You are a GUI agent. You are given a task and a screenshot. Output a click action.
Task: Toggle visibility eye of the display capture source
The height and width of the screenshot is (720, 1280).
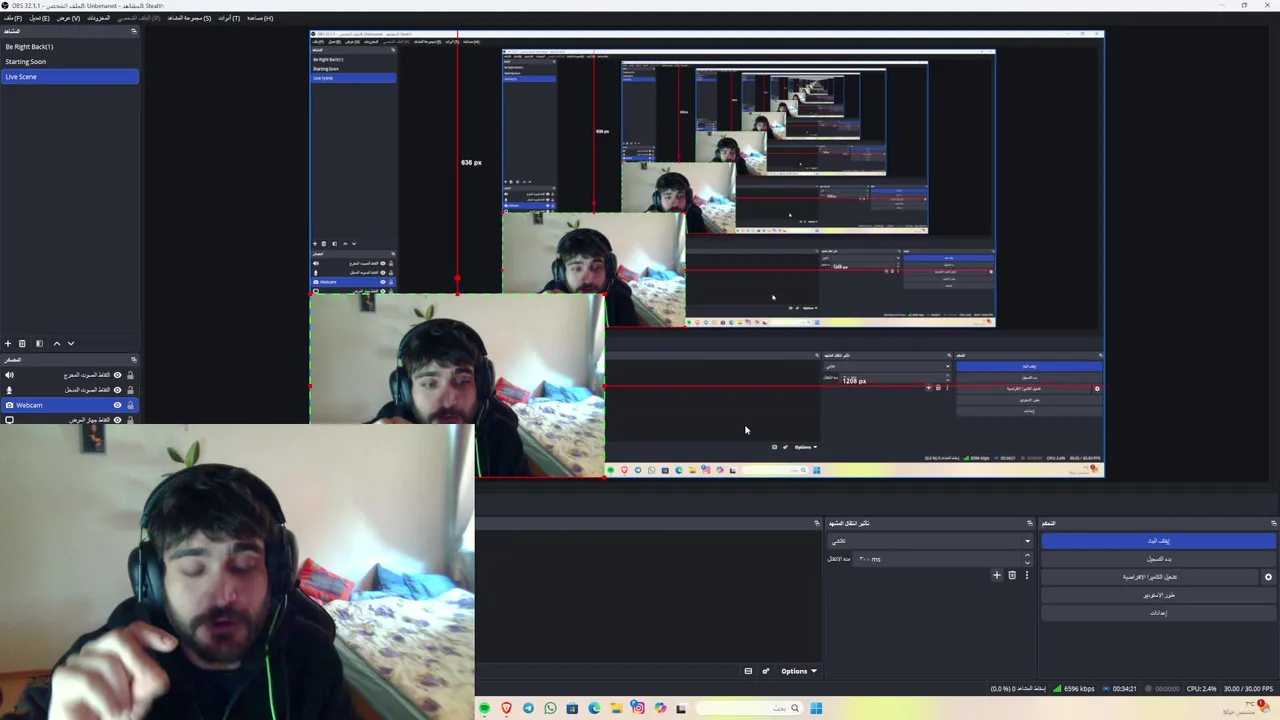pyautogui.click(x=117, y=420)
